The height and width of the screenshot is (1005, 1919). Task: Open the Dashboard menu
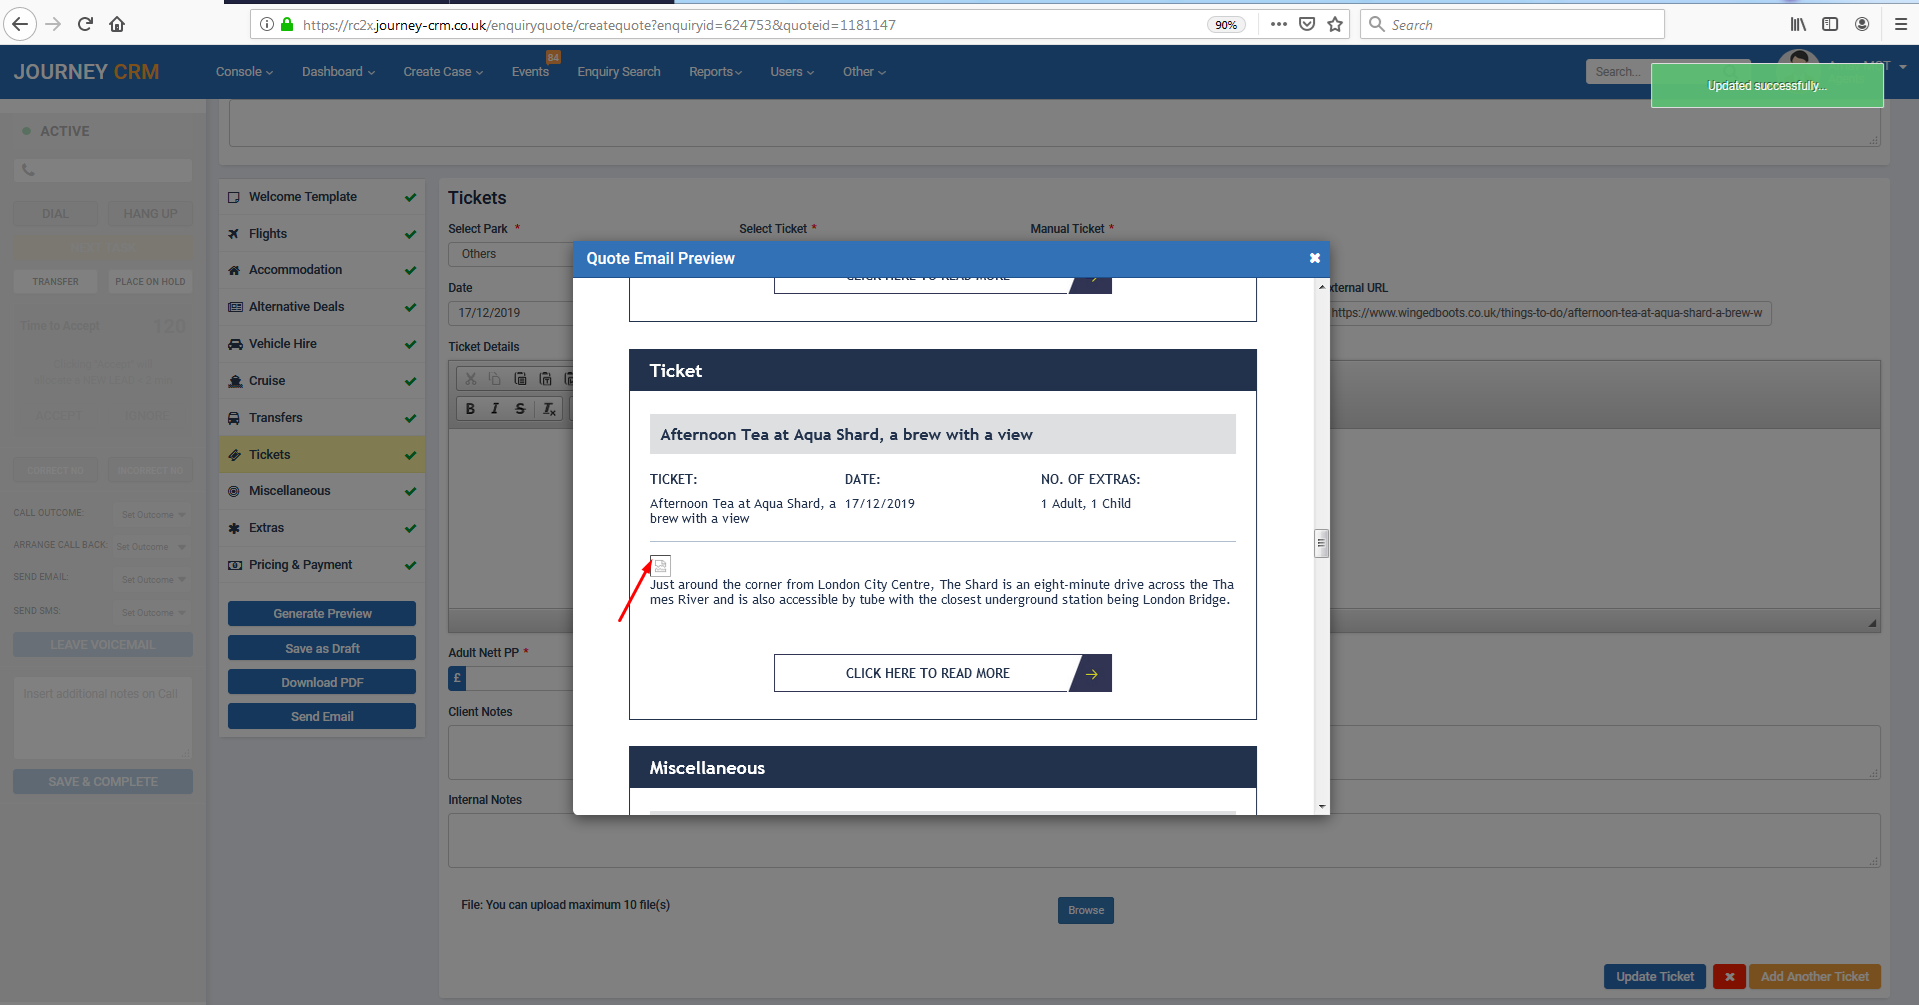click(338, 72)
